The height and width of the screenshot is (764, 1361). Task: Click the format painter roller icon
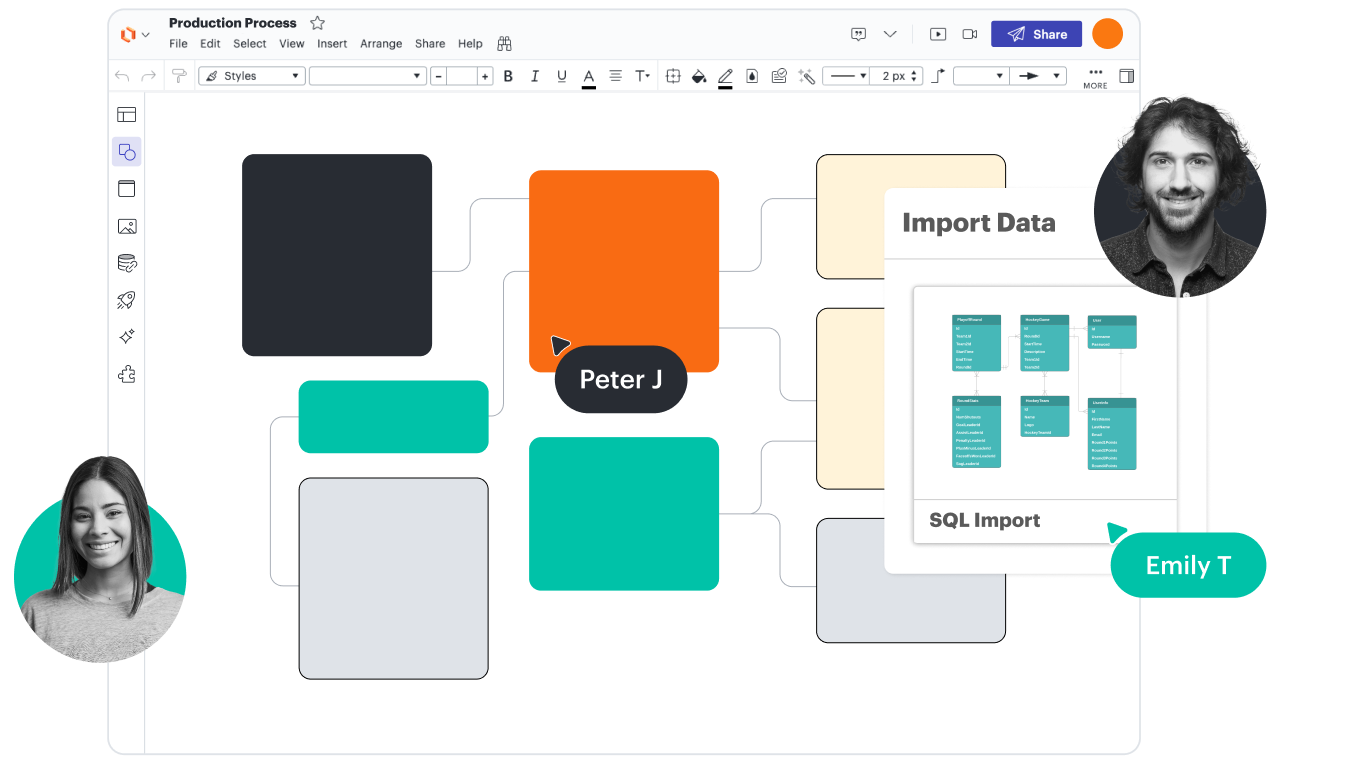(x=179, y=76)
